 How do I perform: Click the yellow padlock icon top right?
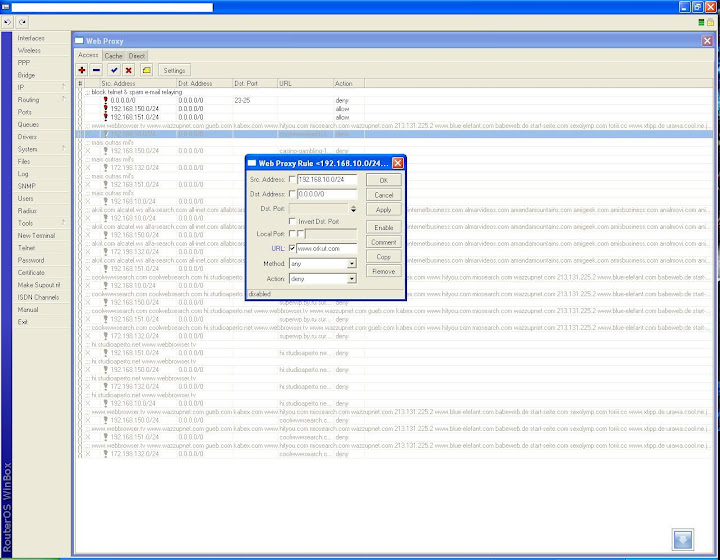tap(711, 22)
